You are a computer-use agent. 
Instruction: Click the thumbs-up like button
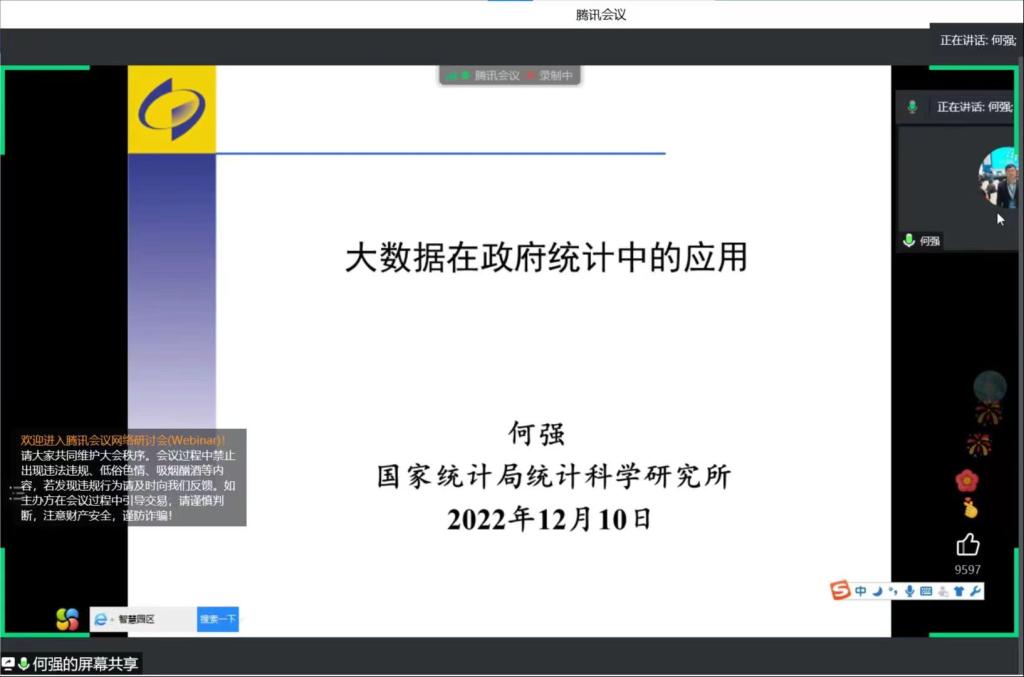coord(967,545)
